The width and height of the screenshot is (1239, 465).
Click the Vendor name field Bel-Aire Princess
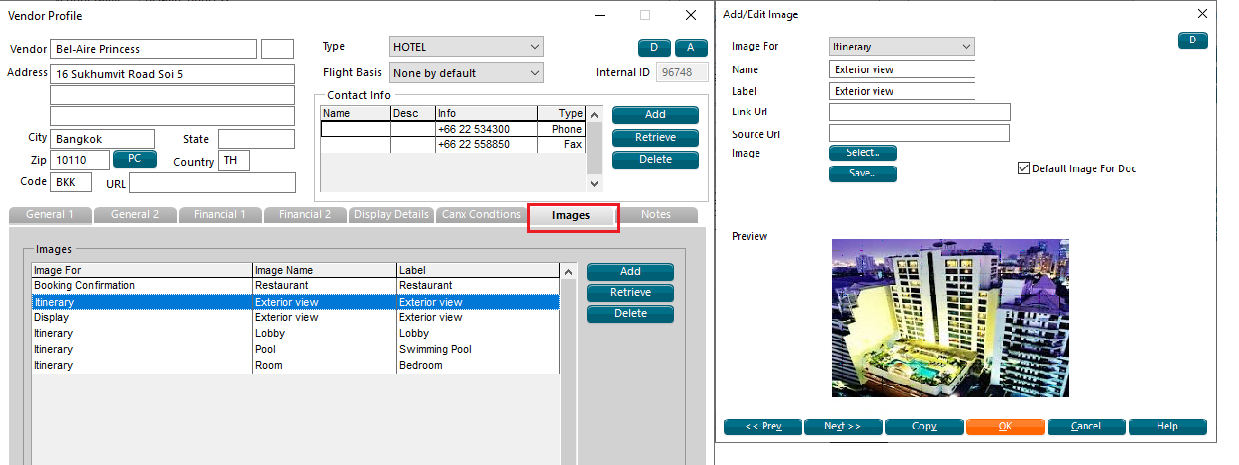(154, 49)
